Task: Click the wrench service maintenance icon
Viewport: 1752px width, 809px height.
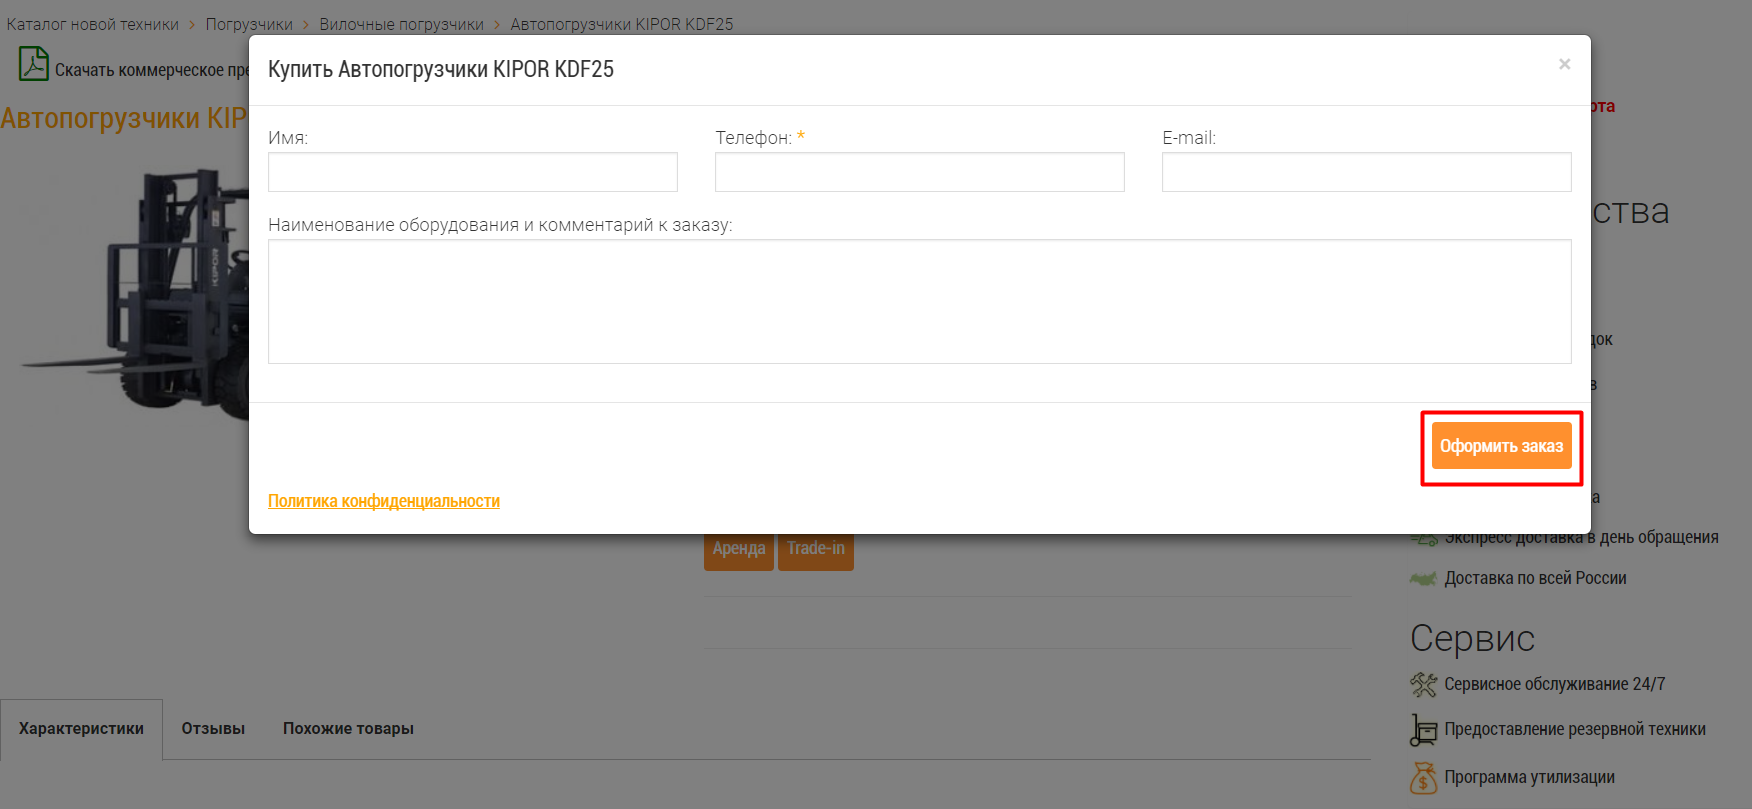Action: [x=1423, y=684]
